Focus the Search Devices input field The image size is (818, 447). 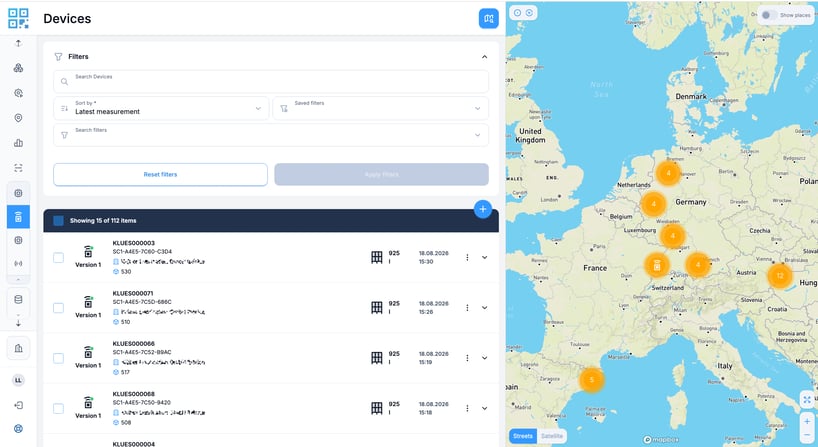pos(271,81)
